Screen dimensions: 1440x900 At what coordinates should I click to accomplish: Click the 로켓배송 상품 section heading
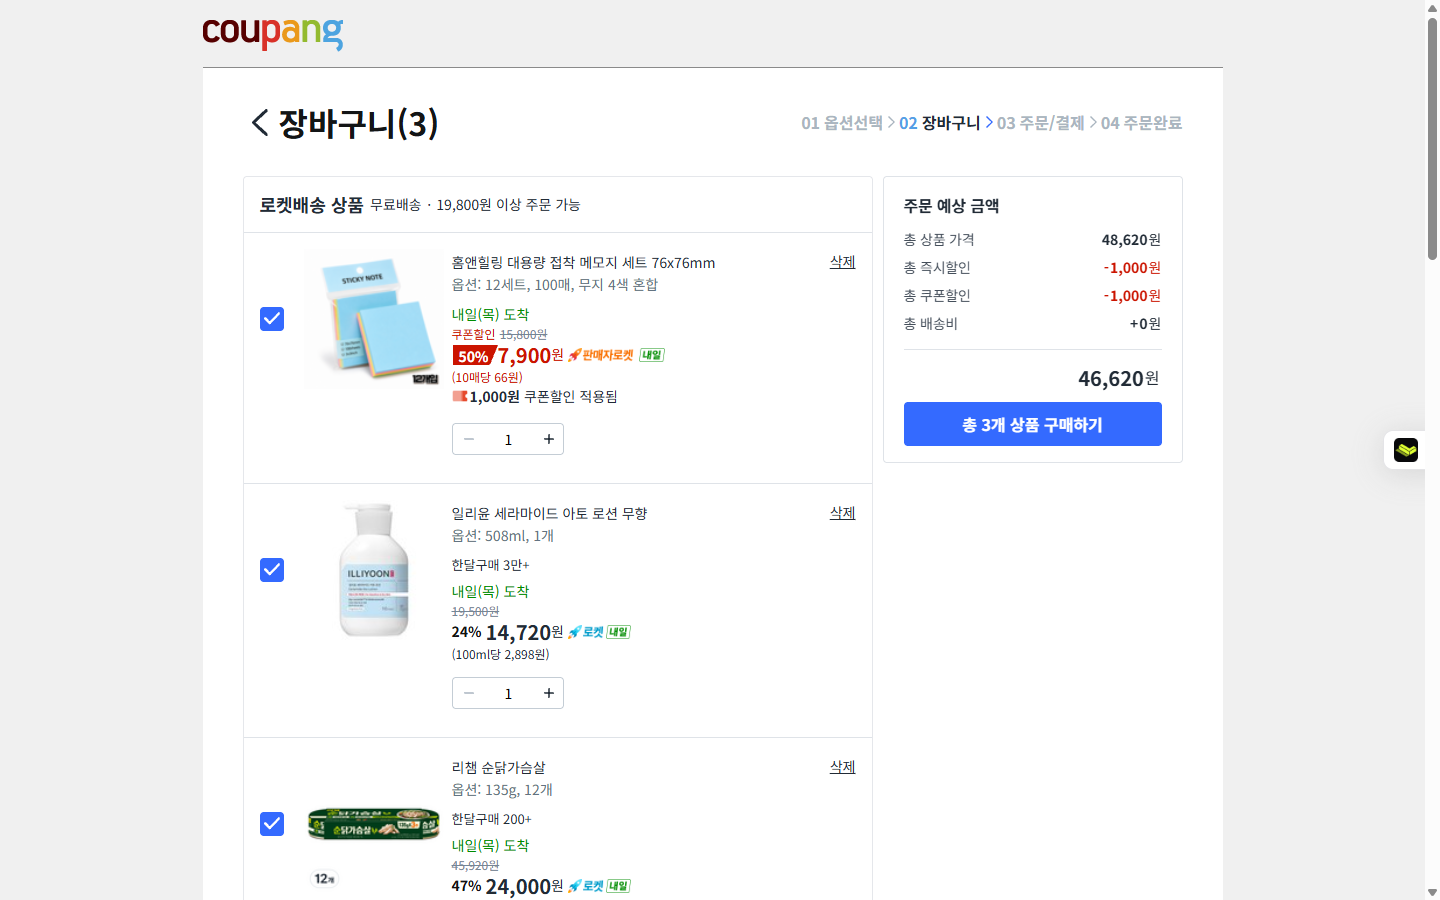coord(311,205)
